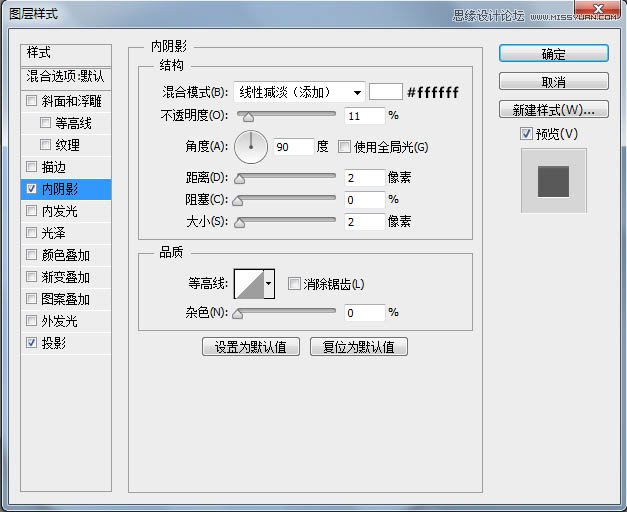Enable the 斜面和浮雕 checkbox
The height and width of the screenshot is (512, 627).
tap(32, 101)
